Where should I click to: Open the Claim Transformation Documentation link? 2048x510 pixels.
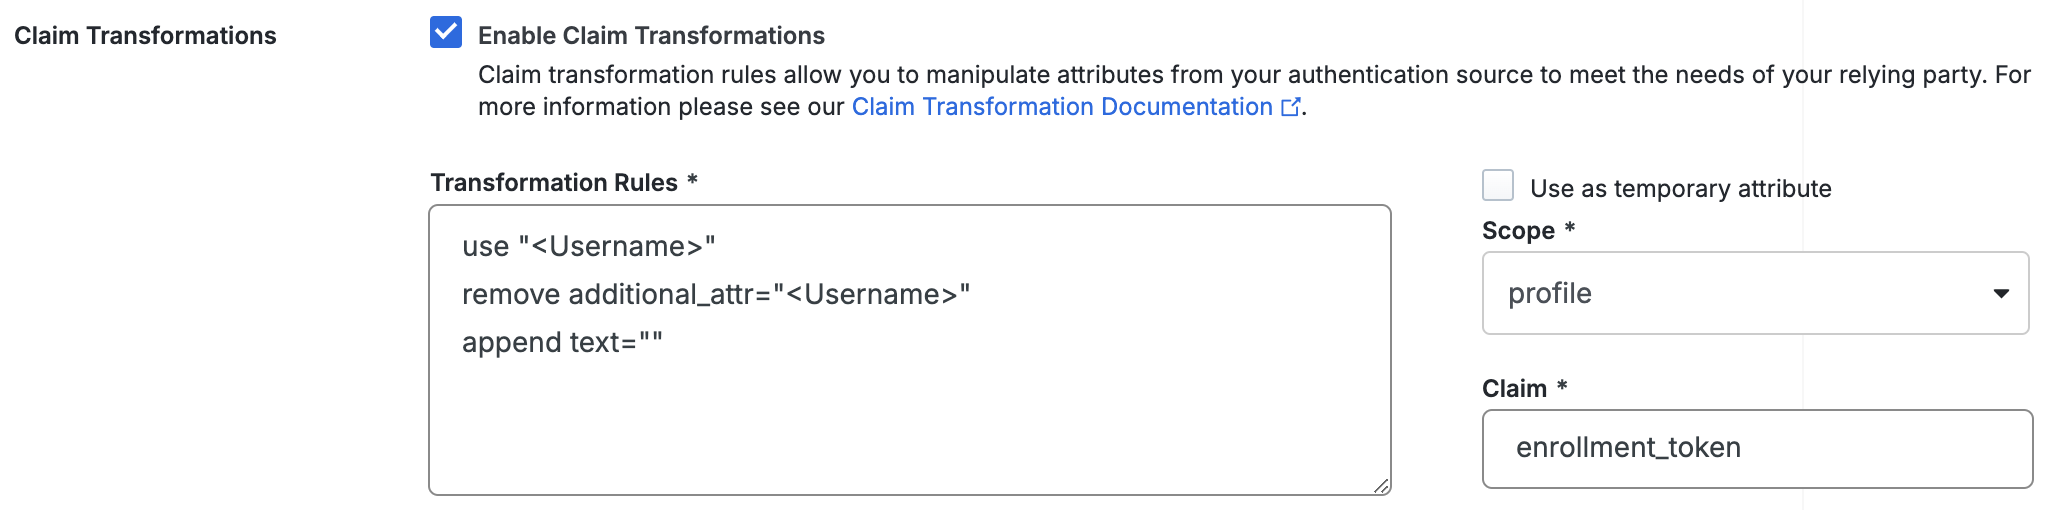click(1062, 107)
